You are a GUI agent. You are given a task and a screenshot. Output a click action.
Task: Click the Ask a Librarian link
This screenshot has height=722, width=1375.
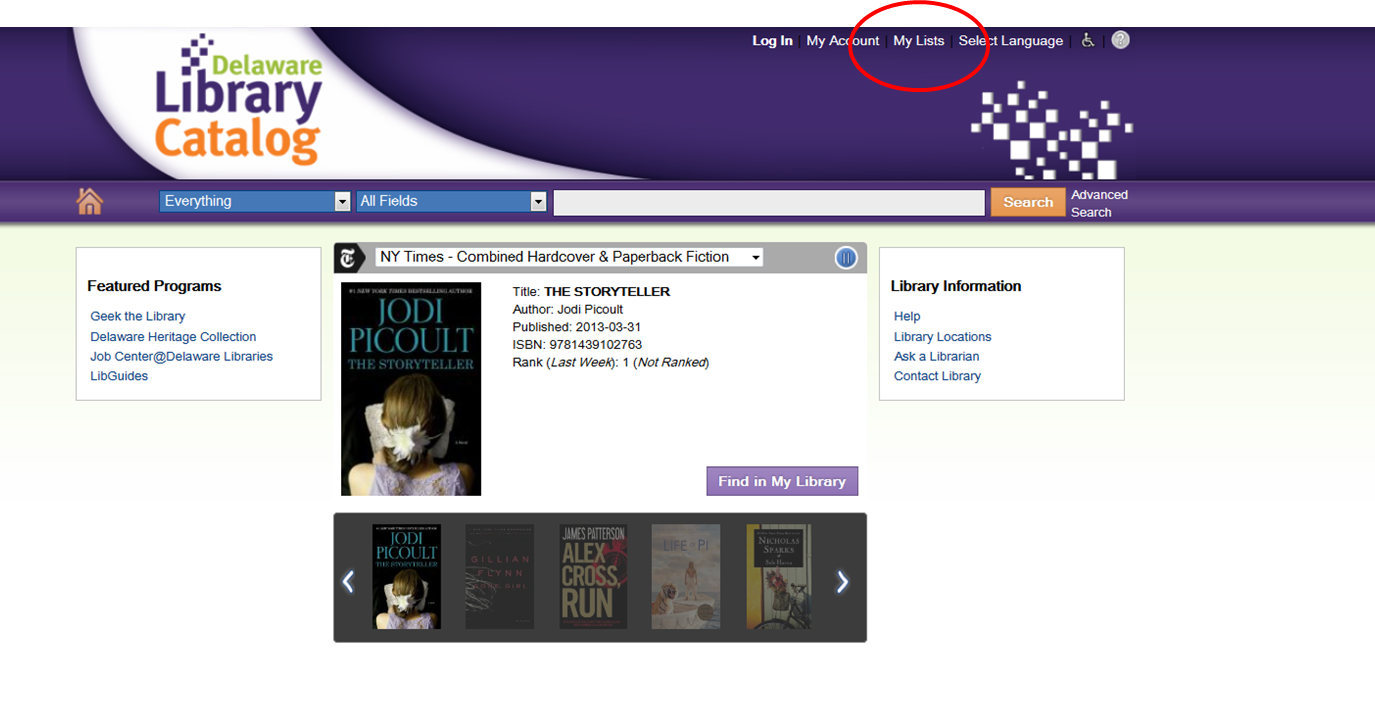(936, 356)
